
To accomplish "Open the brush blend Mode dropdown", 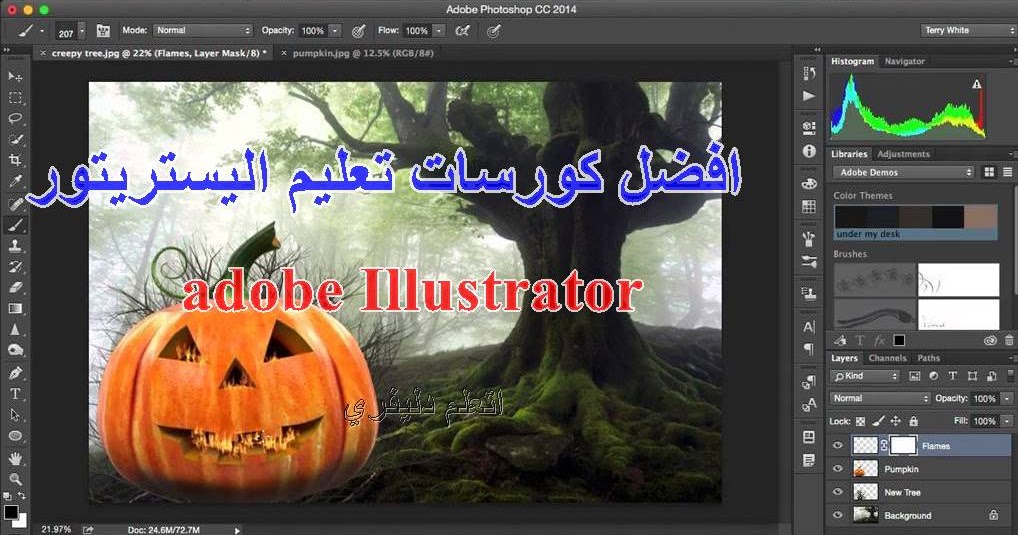I will tap(203, 31).
